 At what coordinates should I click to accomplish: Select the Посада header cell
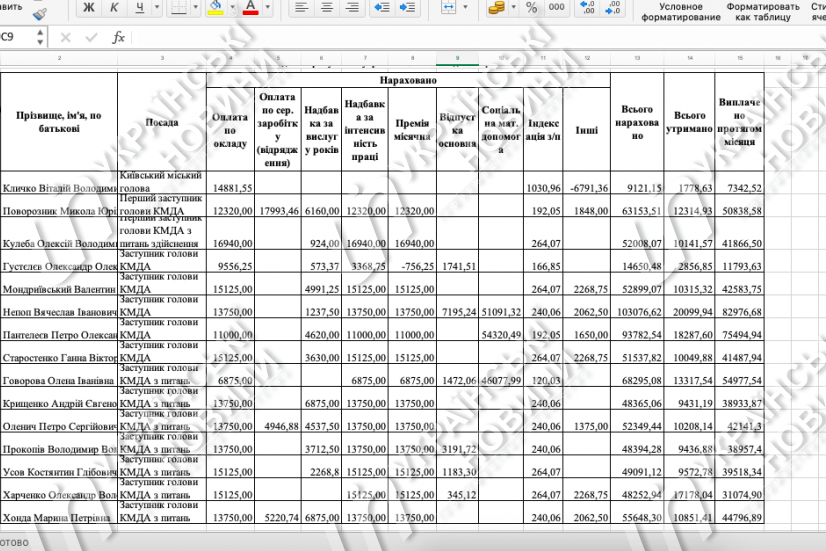click(x=162, y=122)
